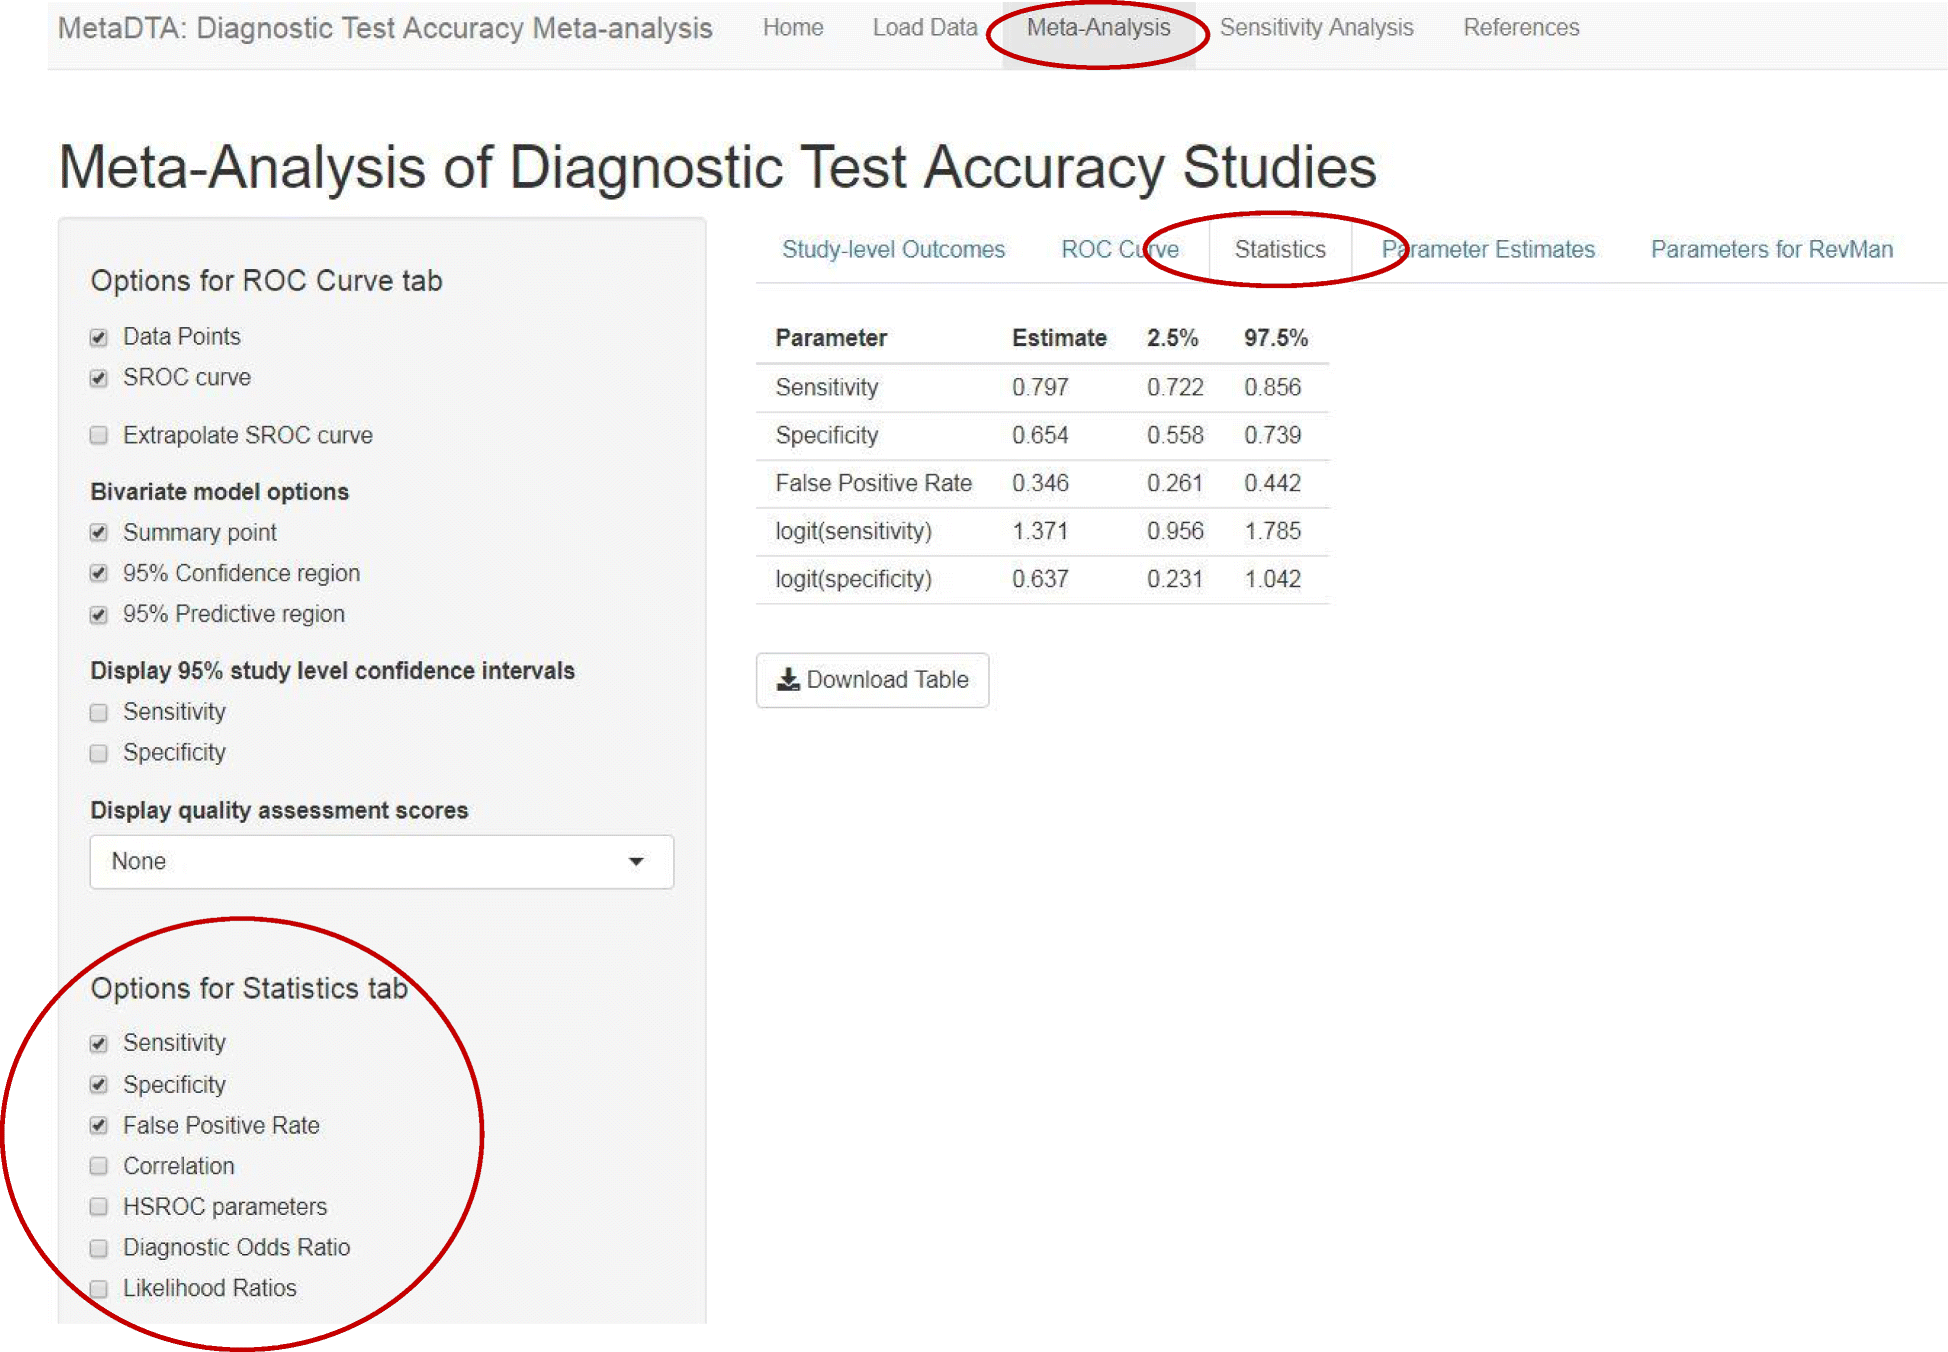Select the Meta-Analysis navigation tab

pyautogui.click(x=1098, y=28)
